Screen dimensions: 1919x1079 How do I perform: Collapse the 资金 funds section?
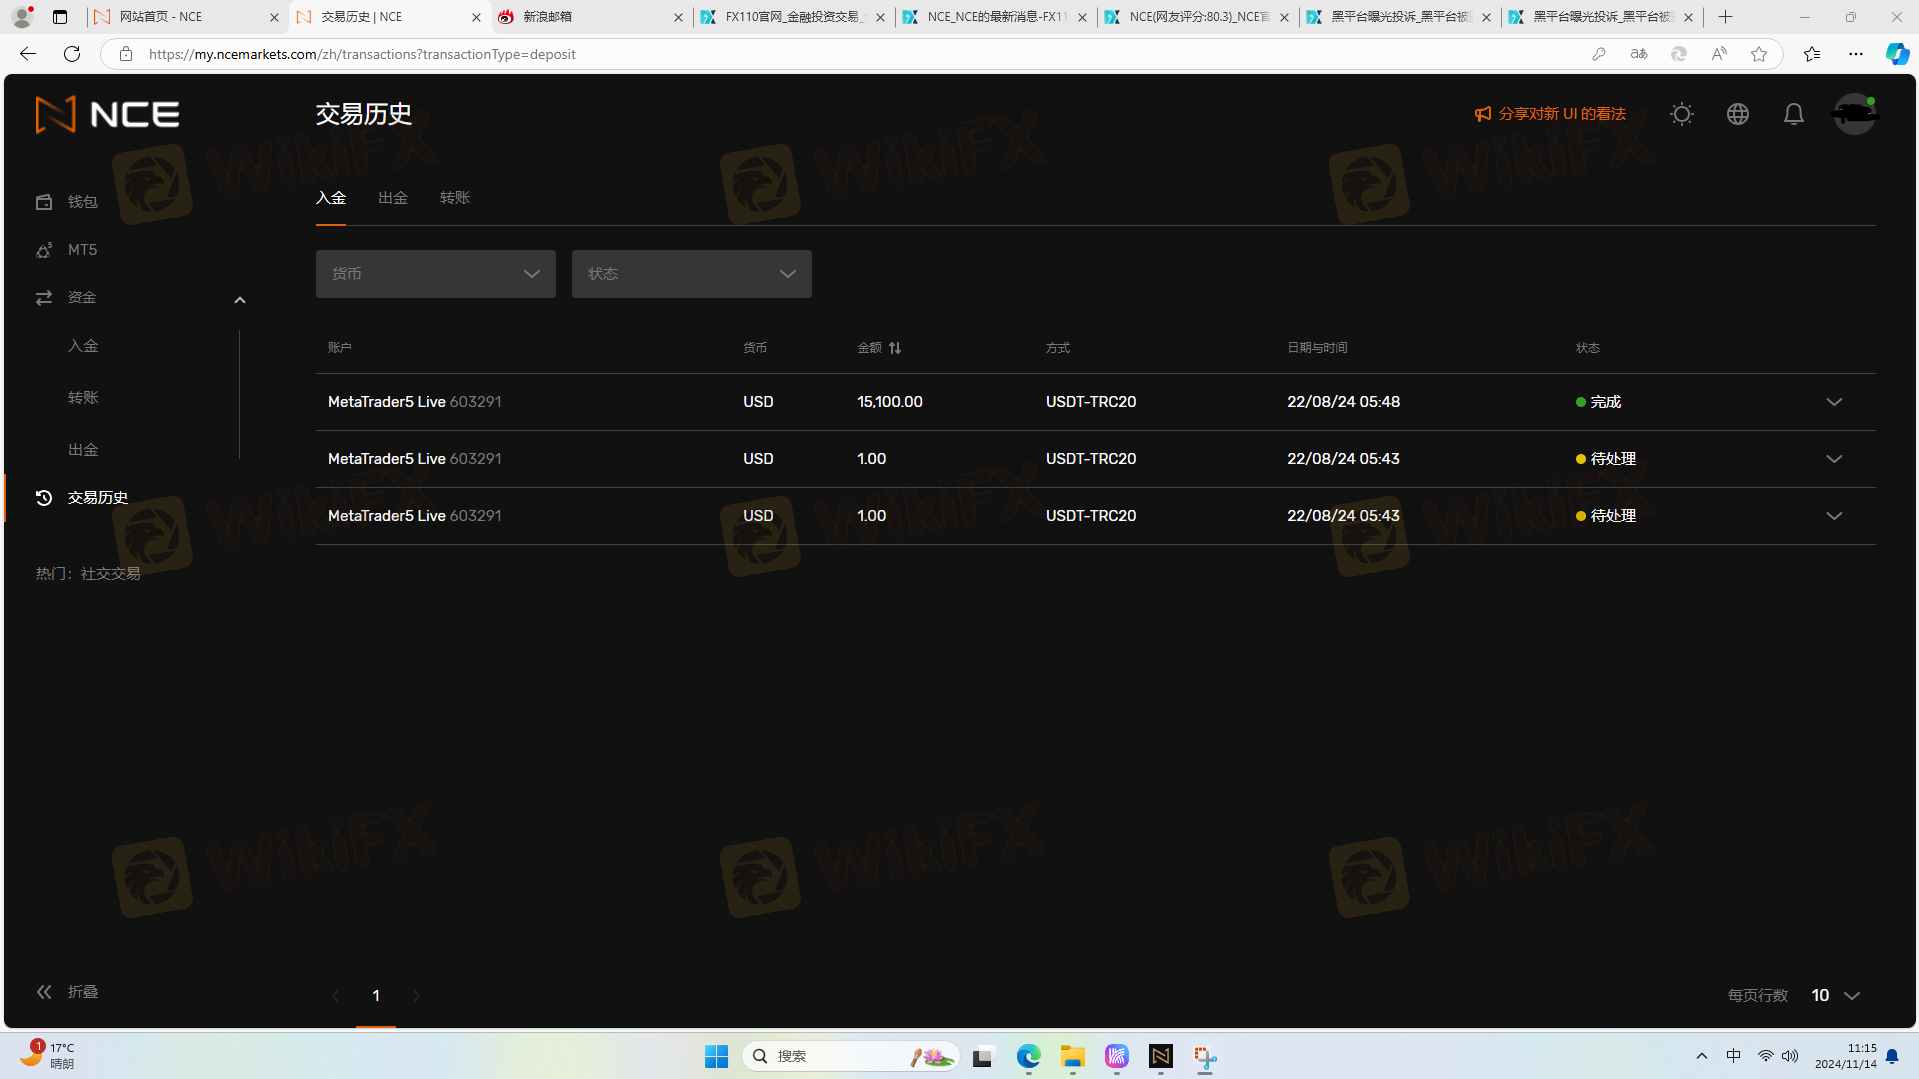tap(240, 299)
